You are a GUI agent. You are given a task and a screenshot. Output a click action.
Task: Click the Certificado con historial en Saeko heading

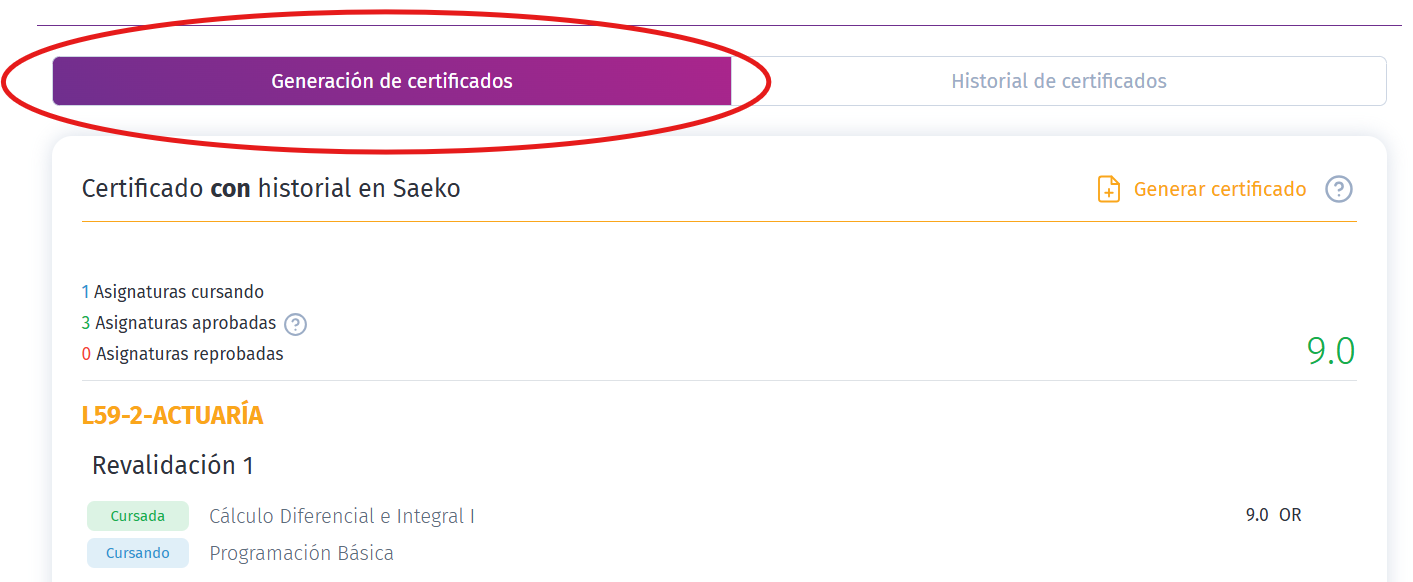tap(271, 188)
